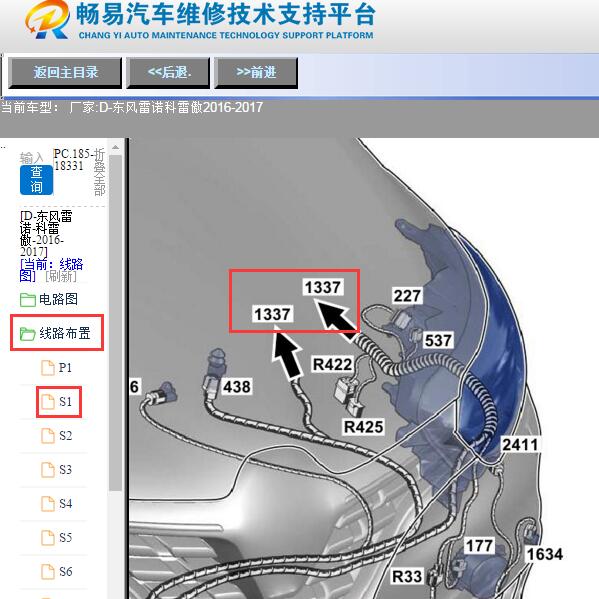This screenshot has width=599, height=599.
Task: Click the lower 1337 label in diagram
Action: coord(272,314)
